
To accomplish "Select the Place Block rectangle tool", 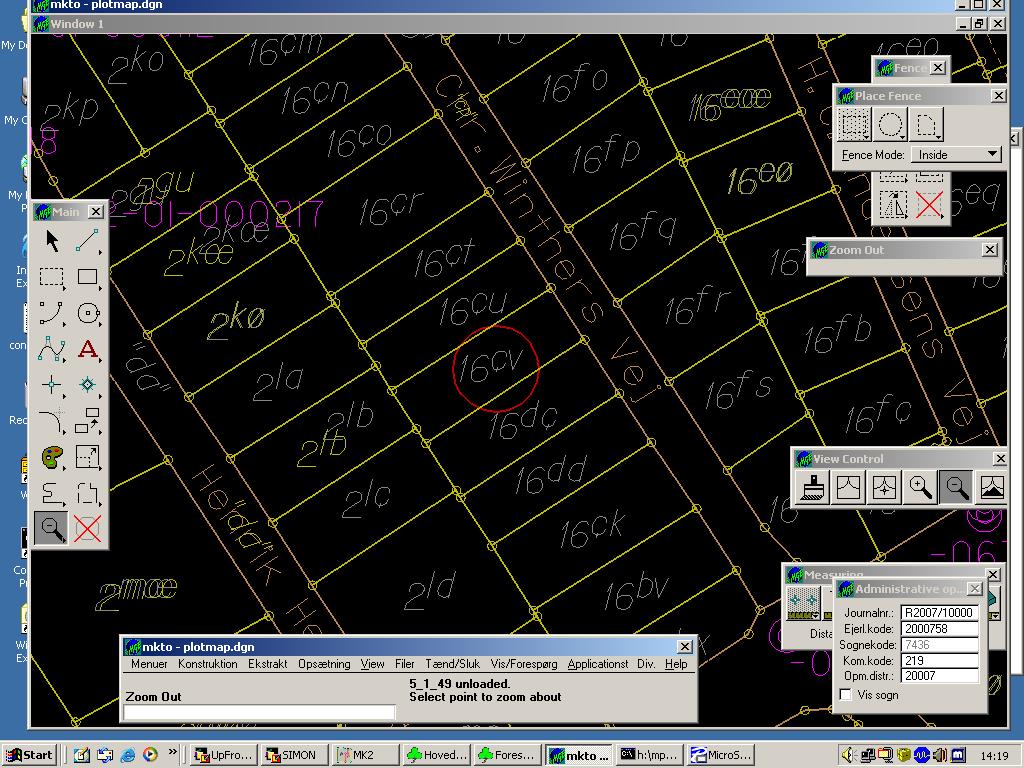I will pyautogui.click(x=87, y=277).
